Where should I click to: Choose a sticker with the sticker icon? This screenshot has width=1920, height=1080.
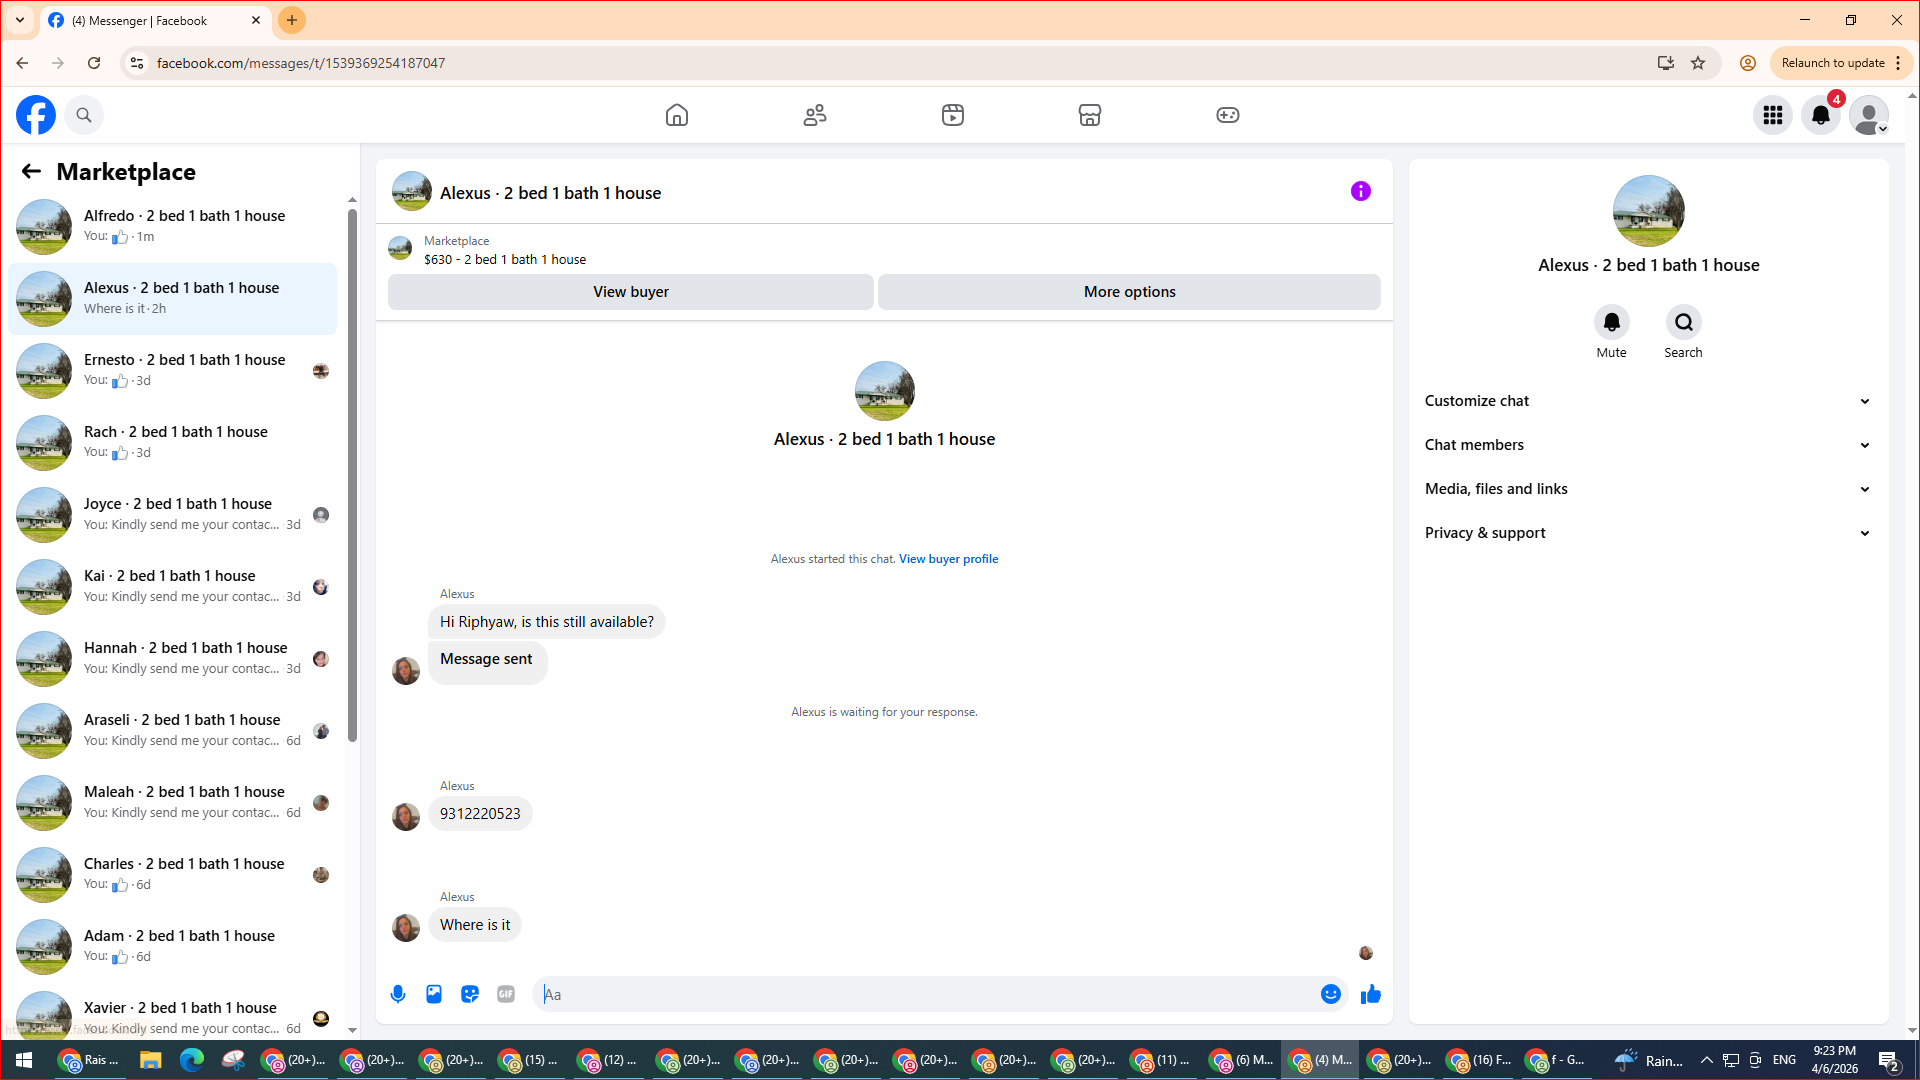pos(470,994)
